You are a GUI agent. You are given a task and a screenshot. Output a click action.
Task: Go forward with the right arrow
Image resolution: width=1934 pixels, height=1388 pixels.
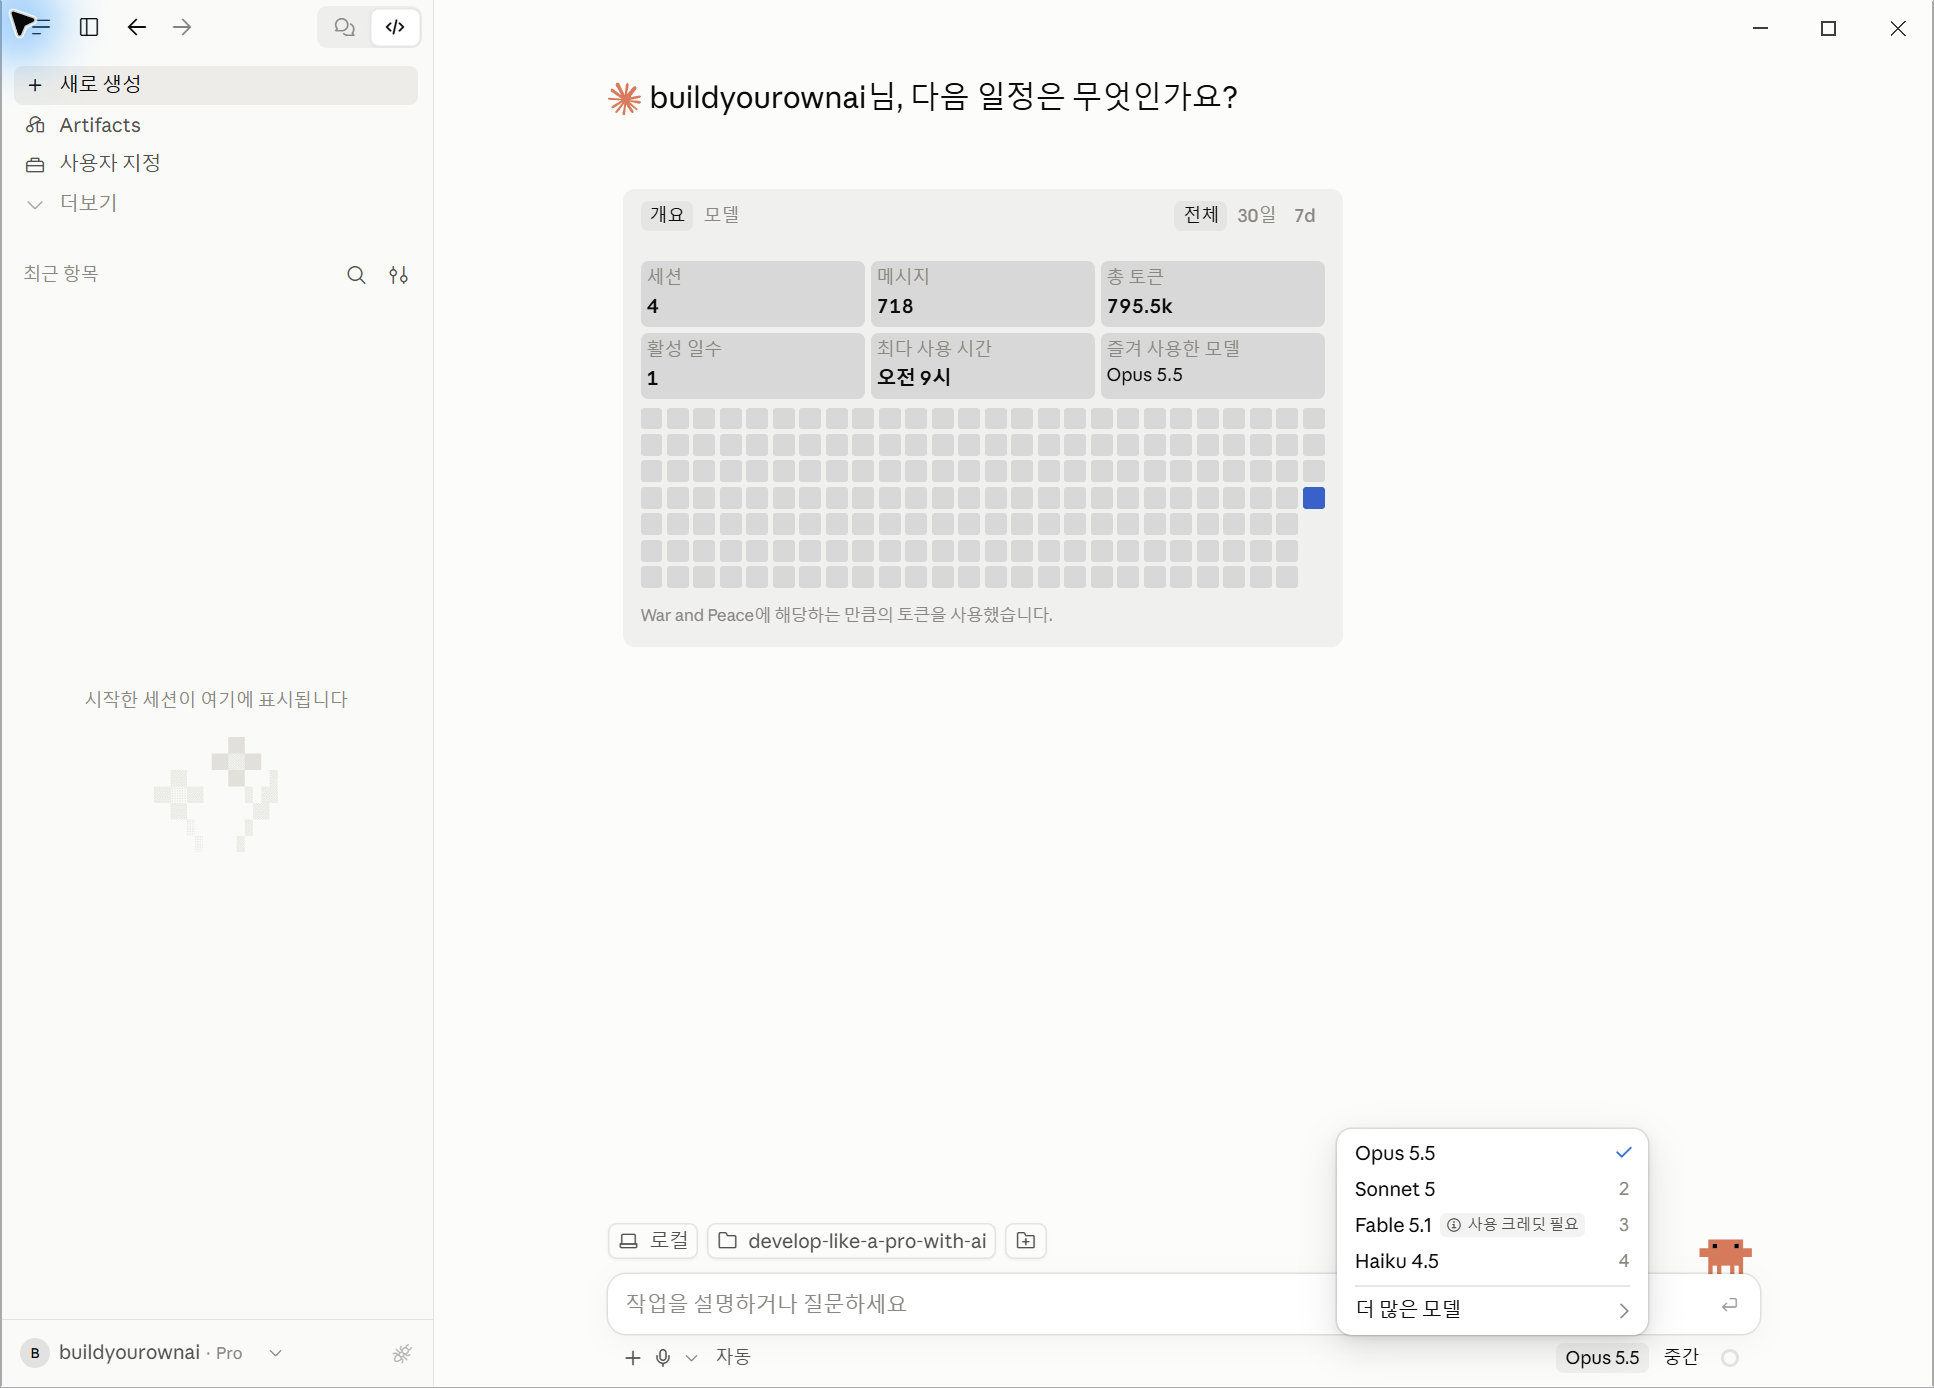click(x=182, y=27)
